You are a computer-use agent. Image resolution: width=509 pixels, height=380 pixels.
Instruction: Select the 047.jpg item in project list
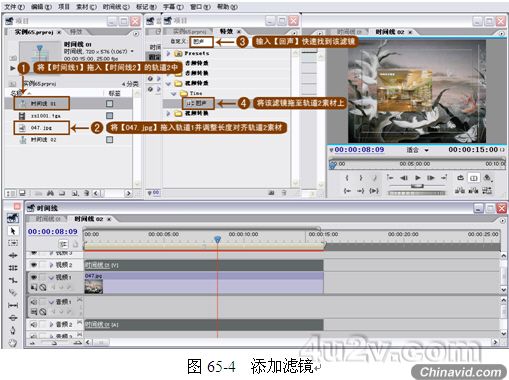[41, 128]
